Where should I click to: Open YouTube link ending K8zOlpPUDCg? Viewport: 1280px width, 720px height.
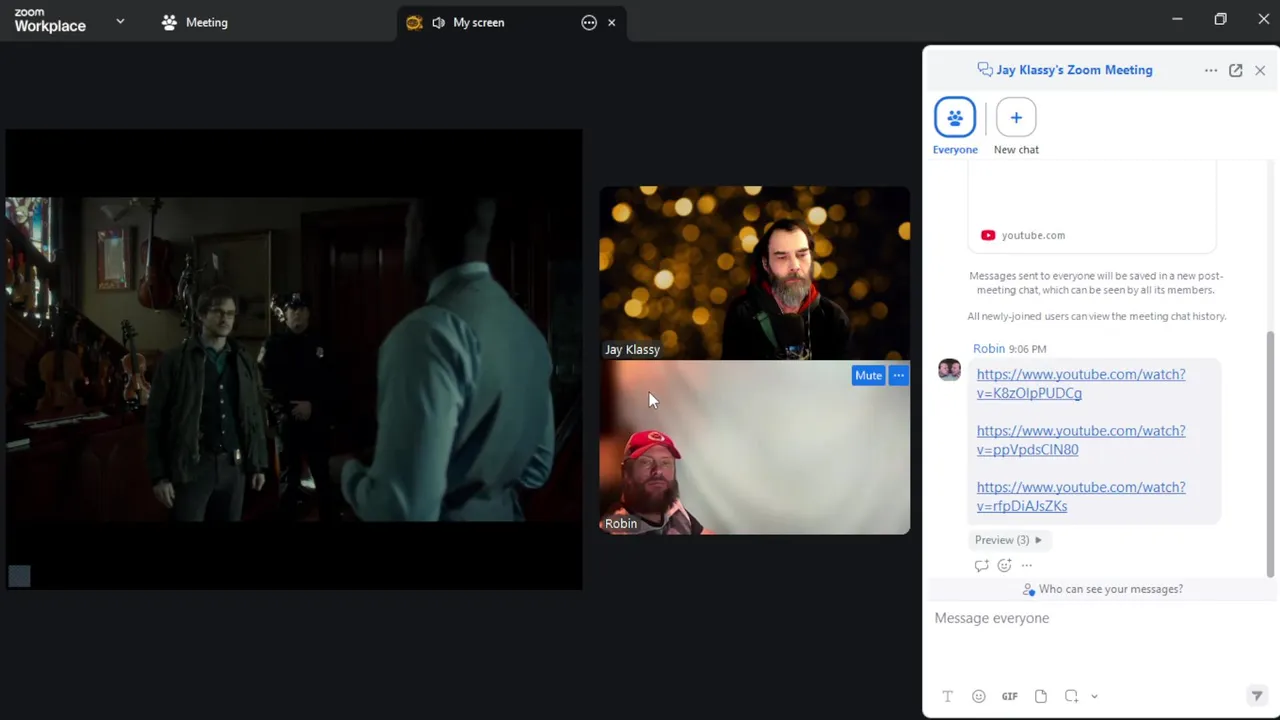pyautogui.click(x=1081, y=383)
